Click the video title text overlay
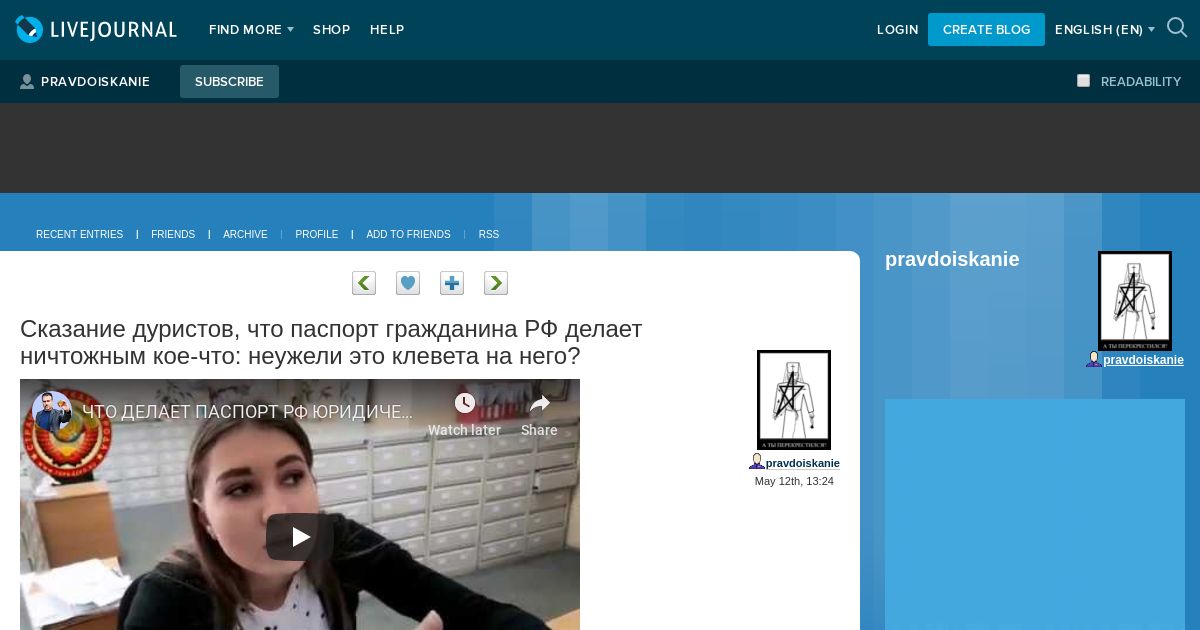The width and height of the screenshot is (1200, 630). click(247, 412)
